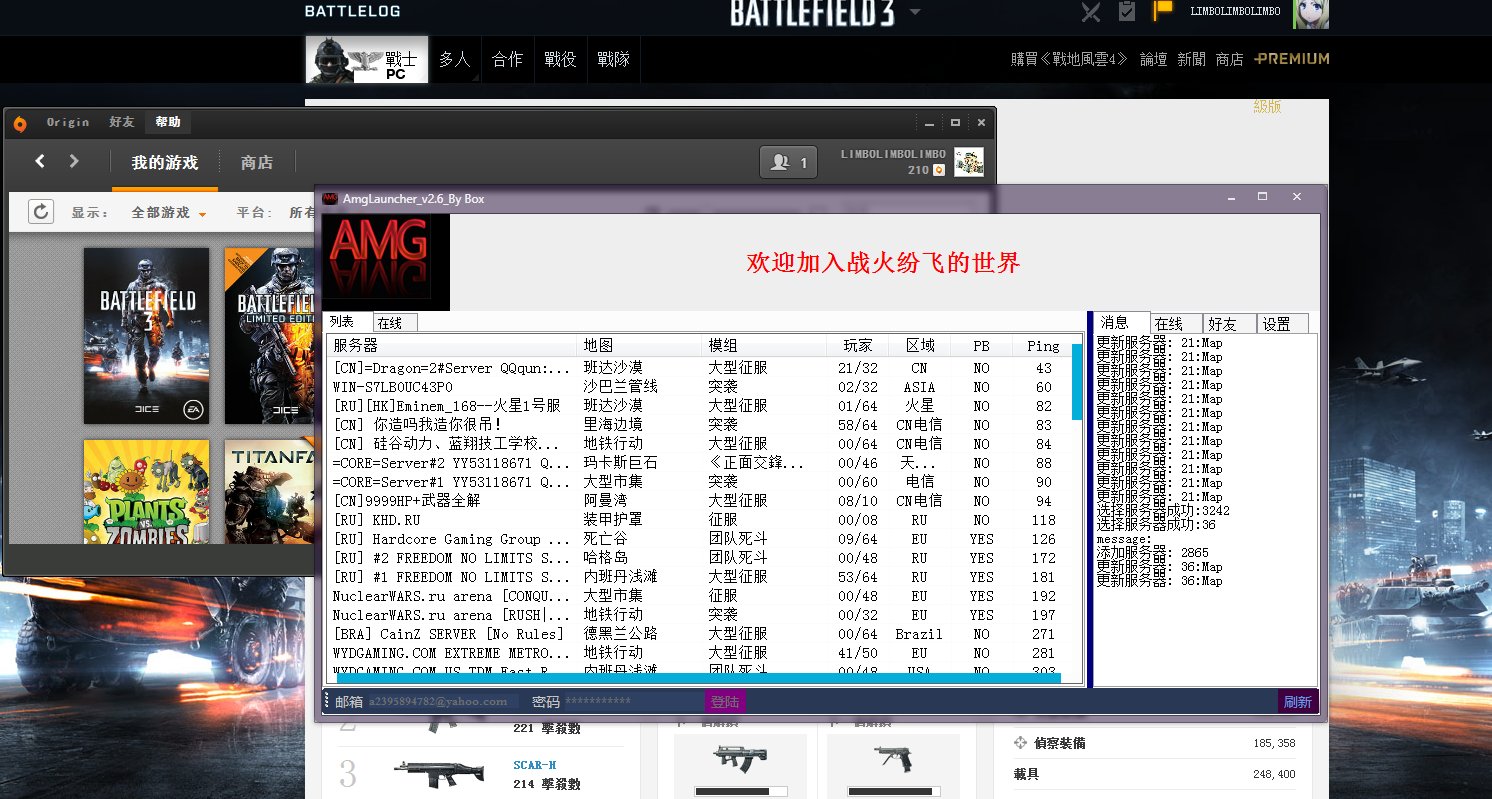The width and height of the screenshot is (1492, 799).
Task: Go forward with Origin's right arrow
Action: (74, 161)
